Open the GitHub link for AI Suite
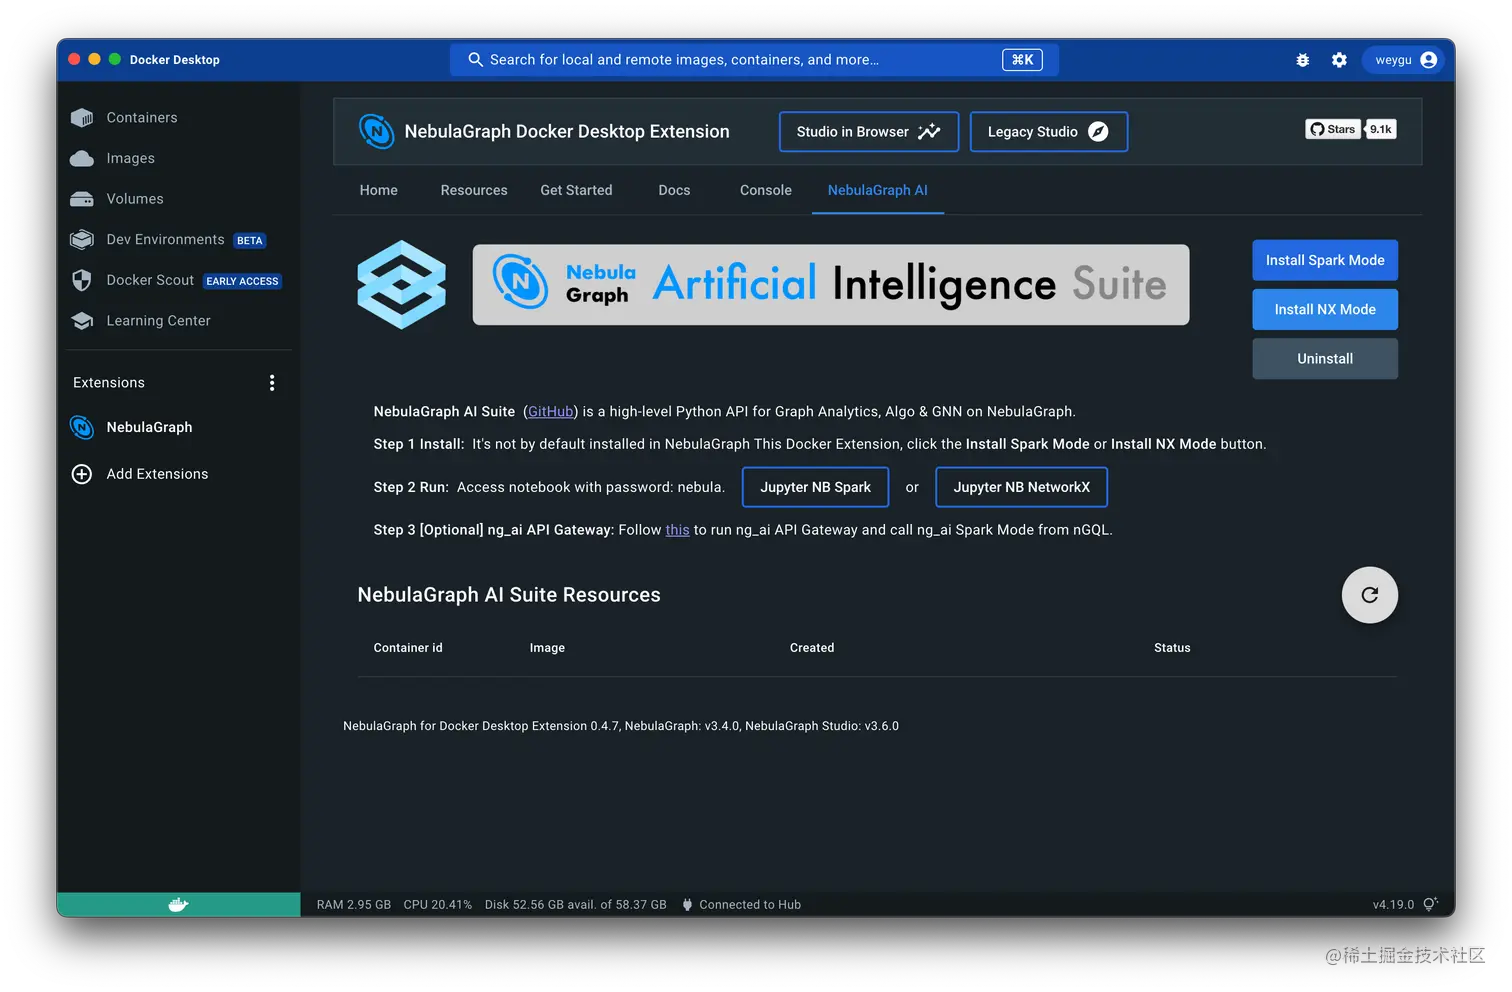This screenshot has width=1512, height=992. 551,412
